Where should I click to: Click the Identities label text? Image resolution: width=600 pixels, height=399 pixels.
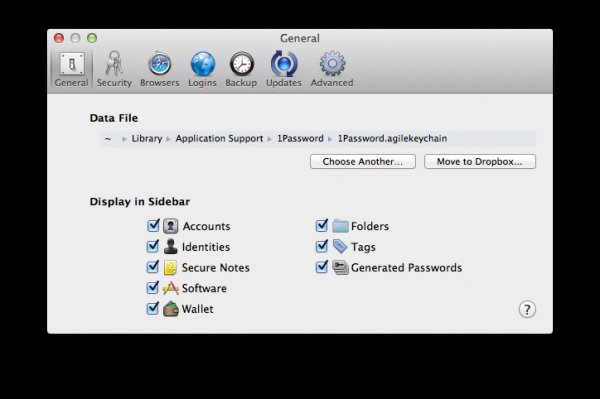pos(206,247)
